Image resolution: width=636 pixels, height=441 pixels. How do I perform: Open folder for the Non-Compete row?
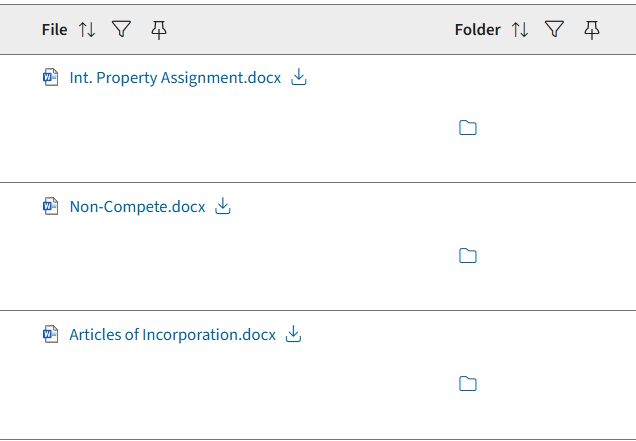tap(467, 256)
